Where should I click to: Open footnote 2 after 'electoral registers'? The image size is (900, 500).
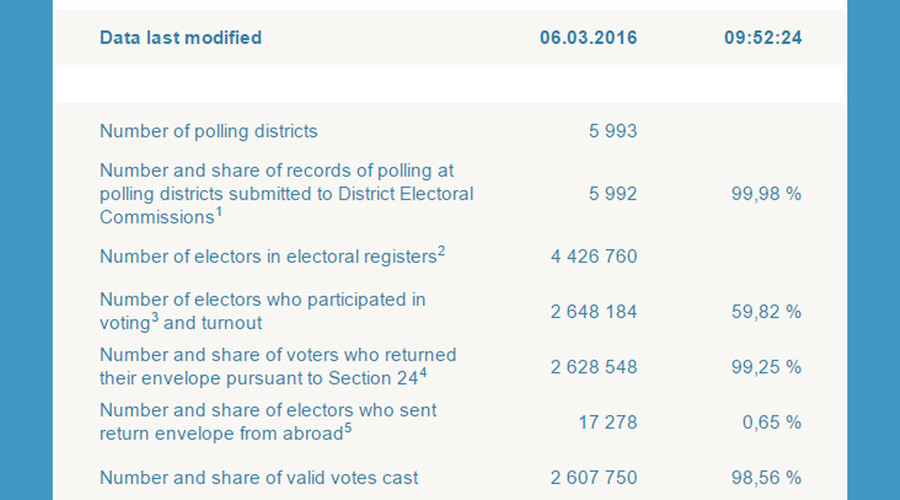(441, 251)
